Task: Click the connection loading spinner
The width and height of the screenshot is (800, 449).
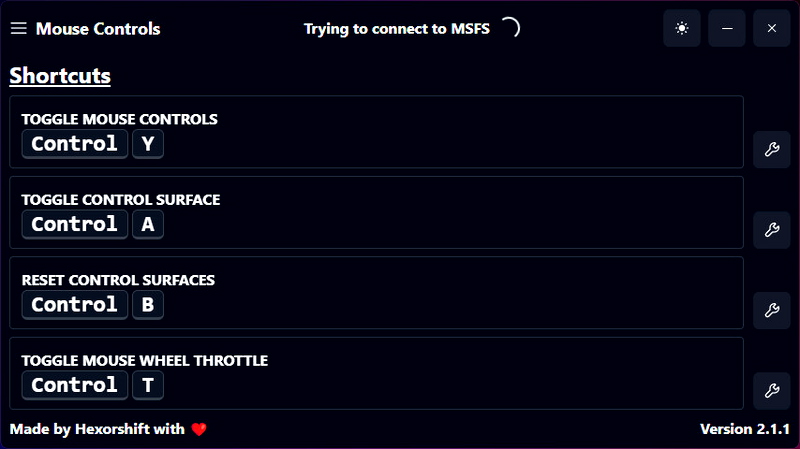Action: click(510, 28)
